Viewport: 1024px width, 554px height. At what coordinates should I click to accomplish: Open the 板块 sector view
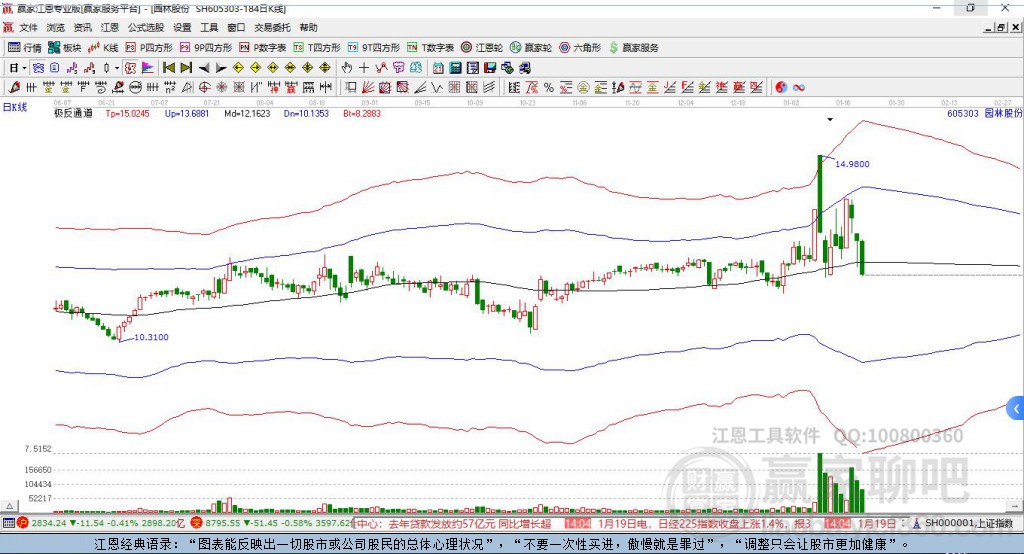coord(64,48)
